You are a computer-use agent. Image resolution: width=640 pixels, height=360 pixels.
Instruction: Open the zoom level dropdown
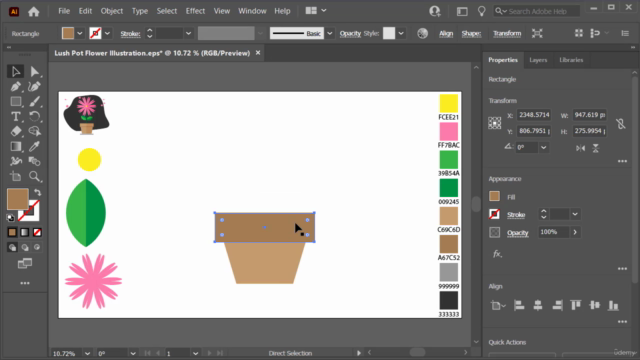tap(87, 353)
